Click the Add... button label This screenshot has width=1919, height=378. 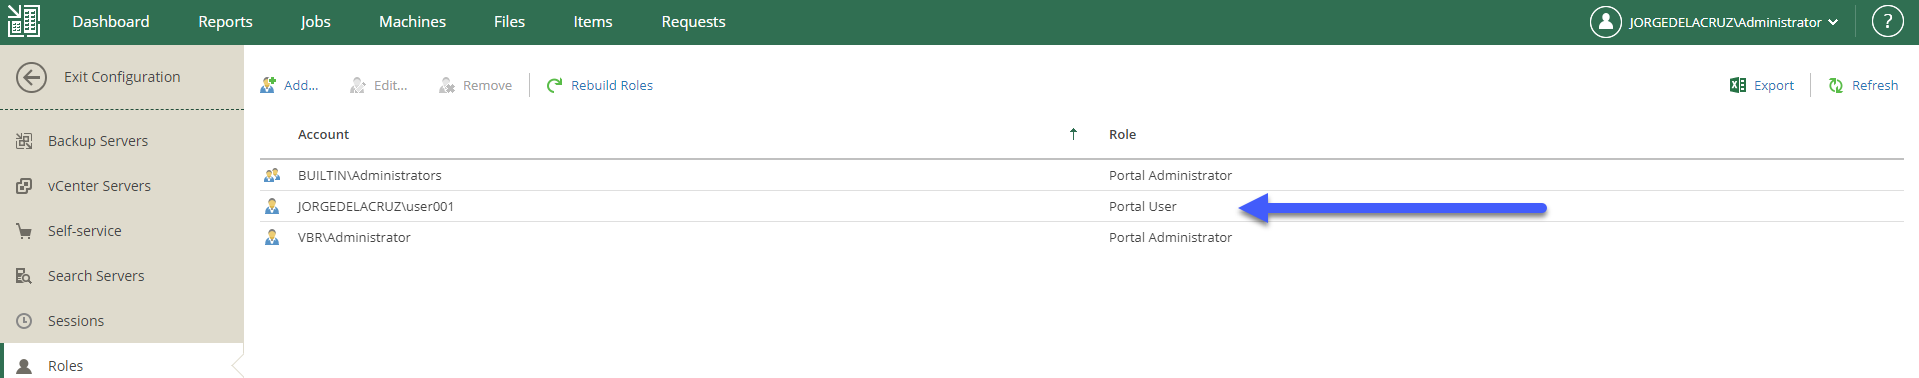pos(301,85)
